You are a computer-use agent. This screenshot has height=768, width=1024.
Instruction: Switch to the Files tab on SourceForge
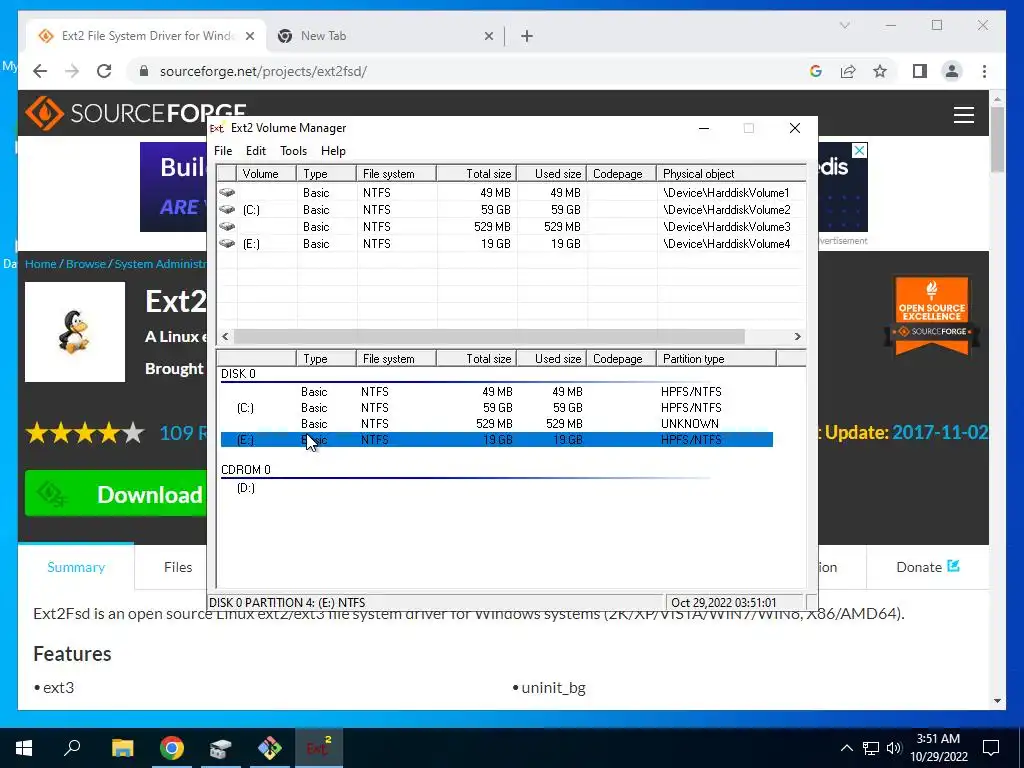[x=178, y=567]
